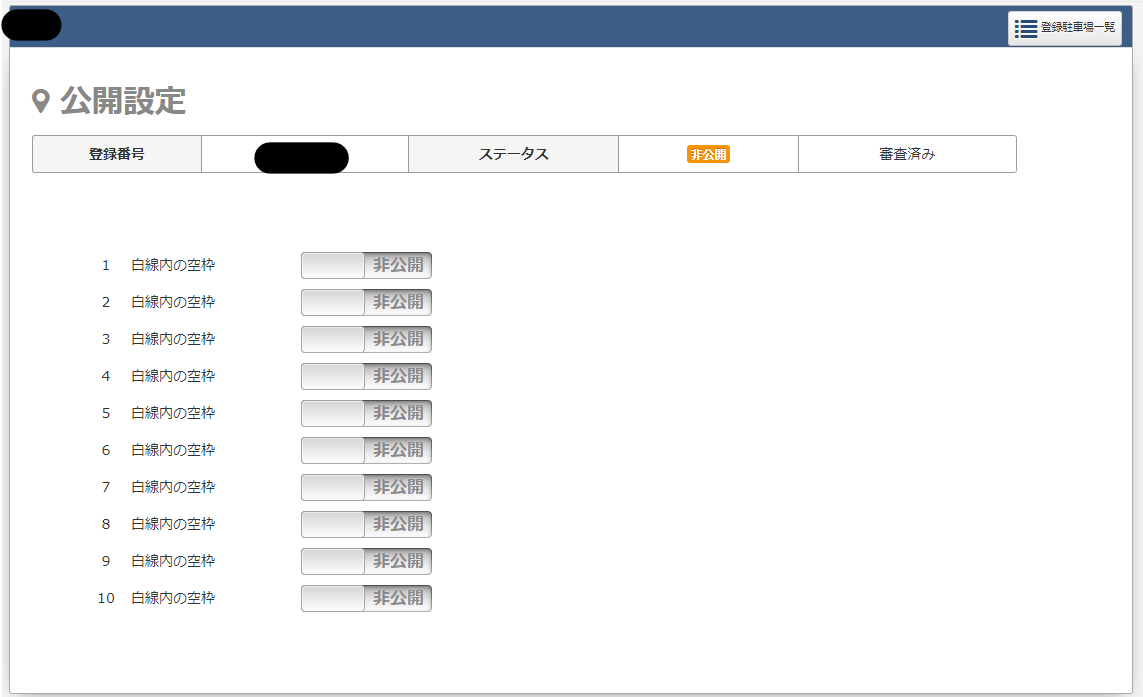This screenshot has height=697, width=1143.
Task: Toggle the 非公開 switch for slot 5
Action: [x=366, y=413]
